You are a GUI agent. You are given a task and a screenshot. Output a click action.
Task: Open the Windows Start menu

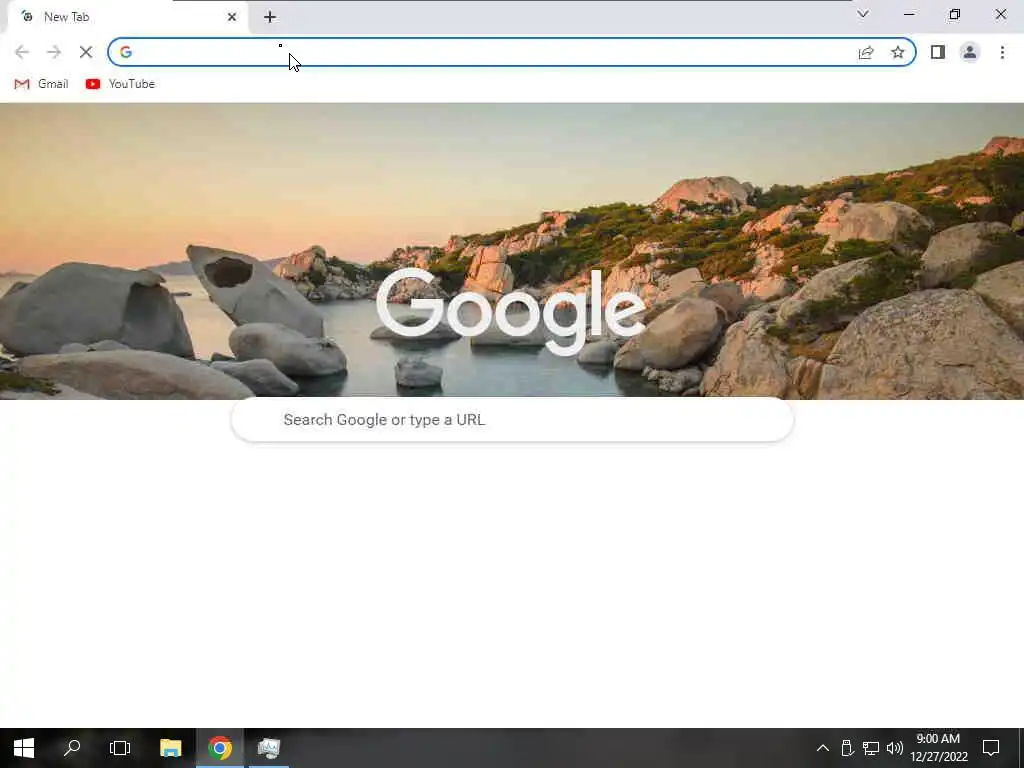(x=24, y=748)
